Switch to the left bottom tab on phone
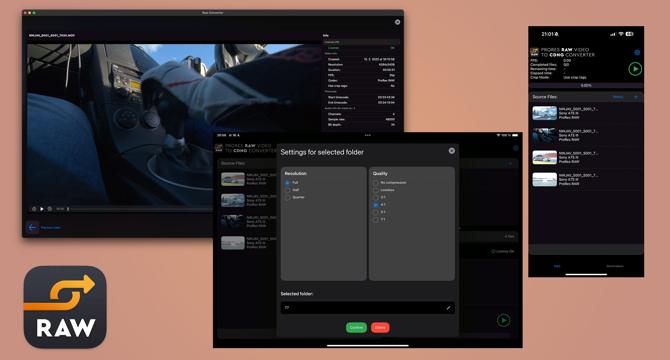 click(x=557, y=266)
